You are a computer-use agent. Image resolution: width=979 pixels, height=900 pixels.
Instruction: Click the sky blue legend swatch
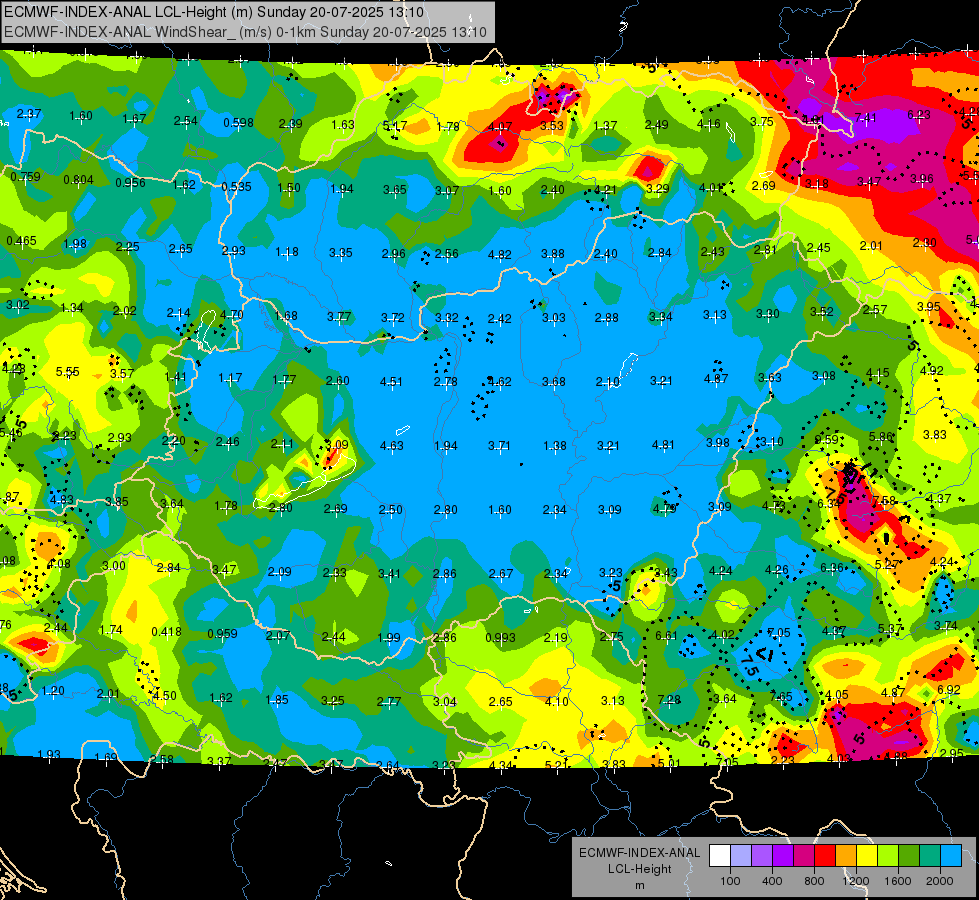[950, 856]
